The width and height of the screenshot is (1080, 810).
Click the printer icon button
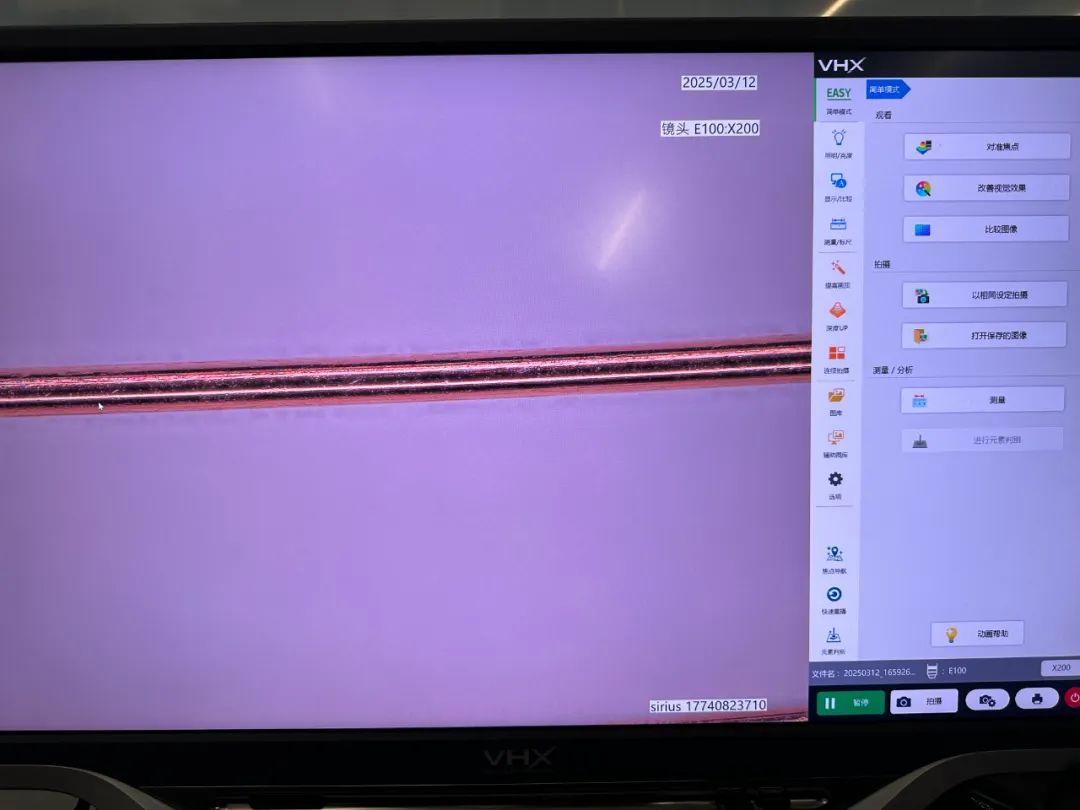(1037, 698)
